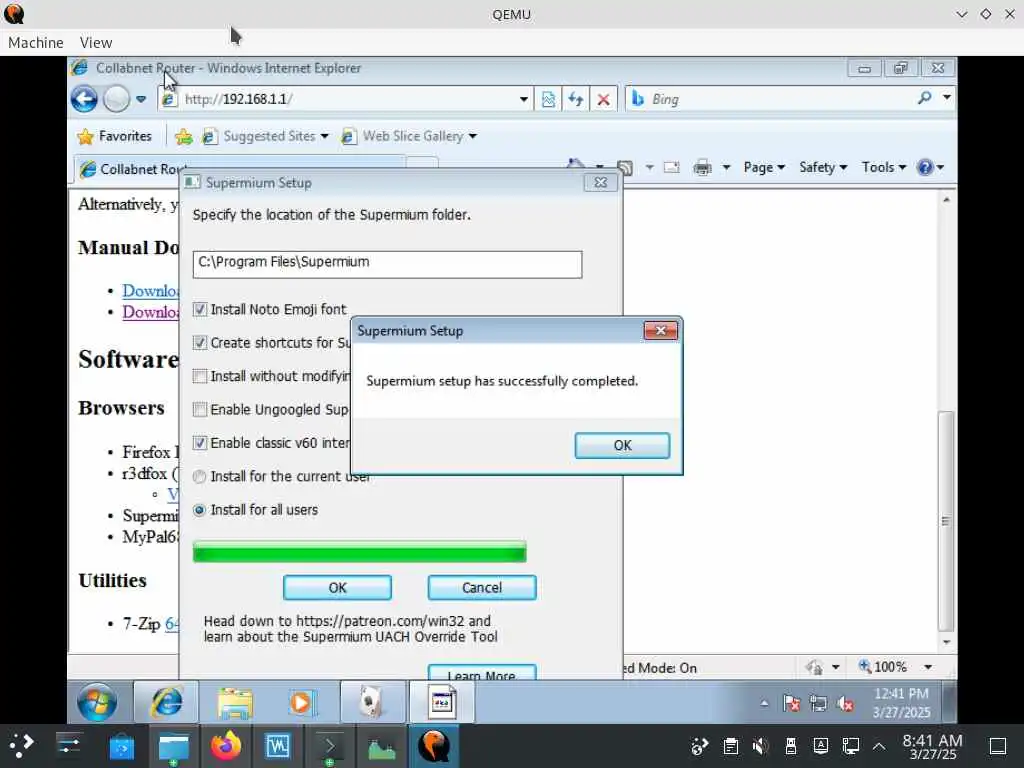This screenshot has height=768, width=1024.
Task: Click the Supermium Setup taskbar item
Action: coord(441,702)
